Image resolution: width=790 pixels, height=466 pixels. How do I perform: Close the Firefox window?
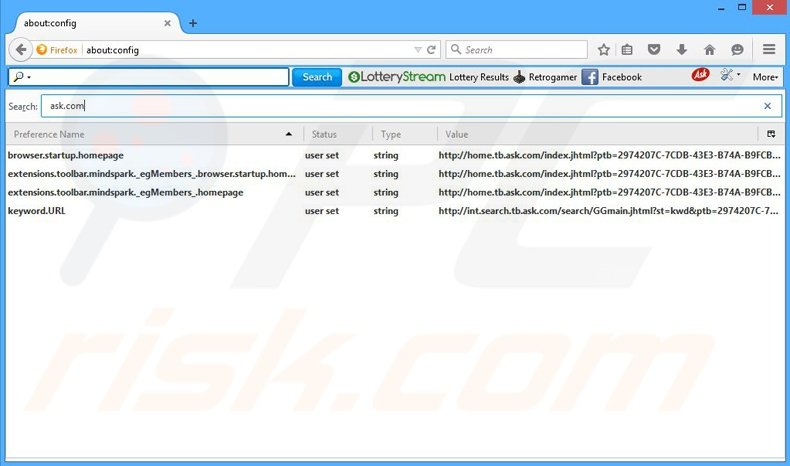[769, 7]
